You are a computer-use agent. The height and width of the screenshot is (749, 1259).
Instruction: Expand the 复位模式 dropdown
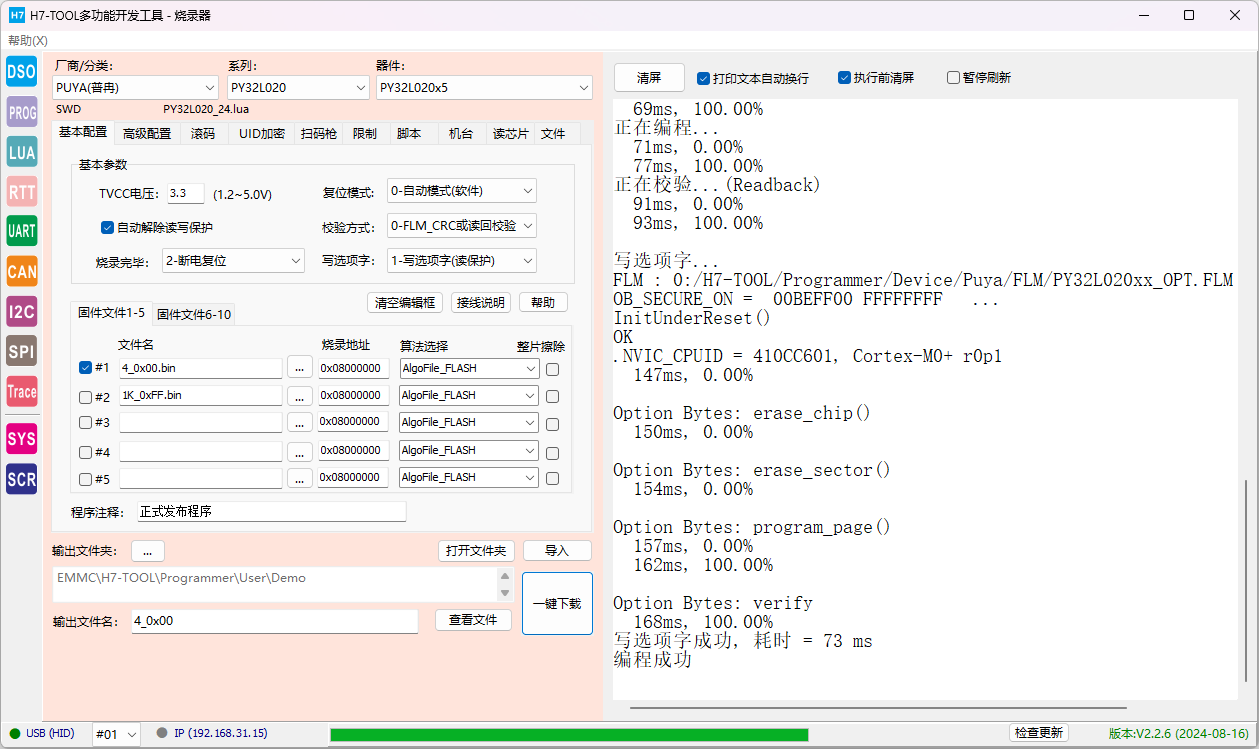tap(462, 190)
